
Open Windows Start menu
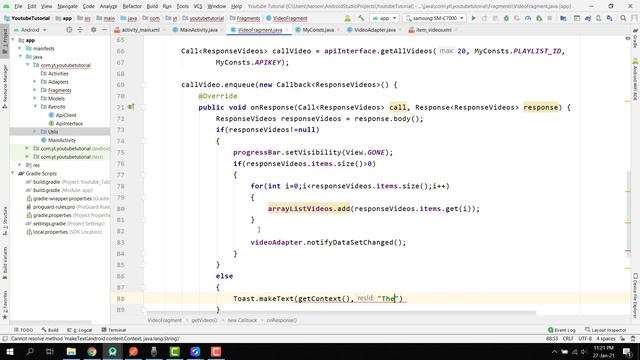(9, 351)
